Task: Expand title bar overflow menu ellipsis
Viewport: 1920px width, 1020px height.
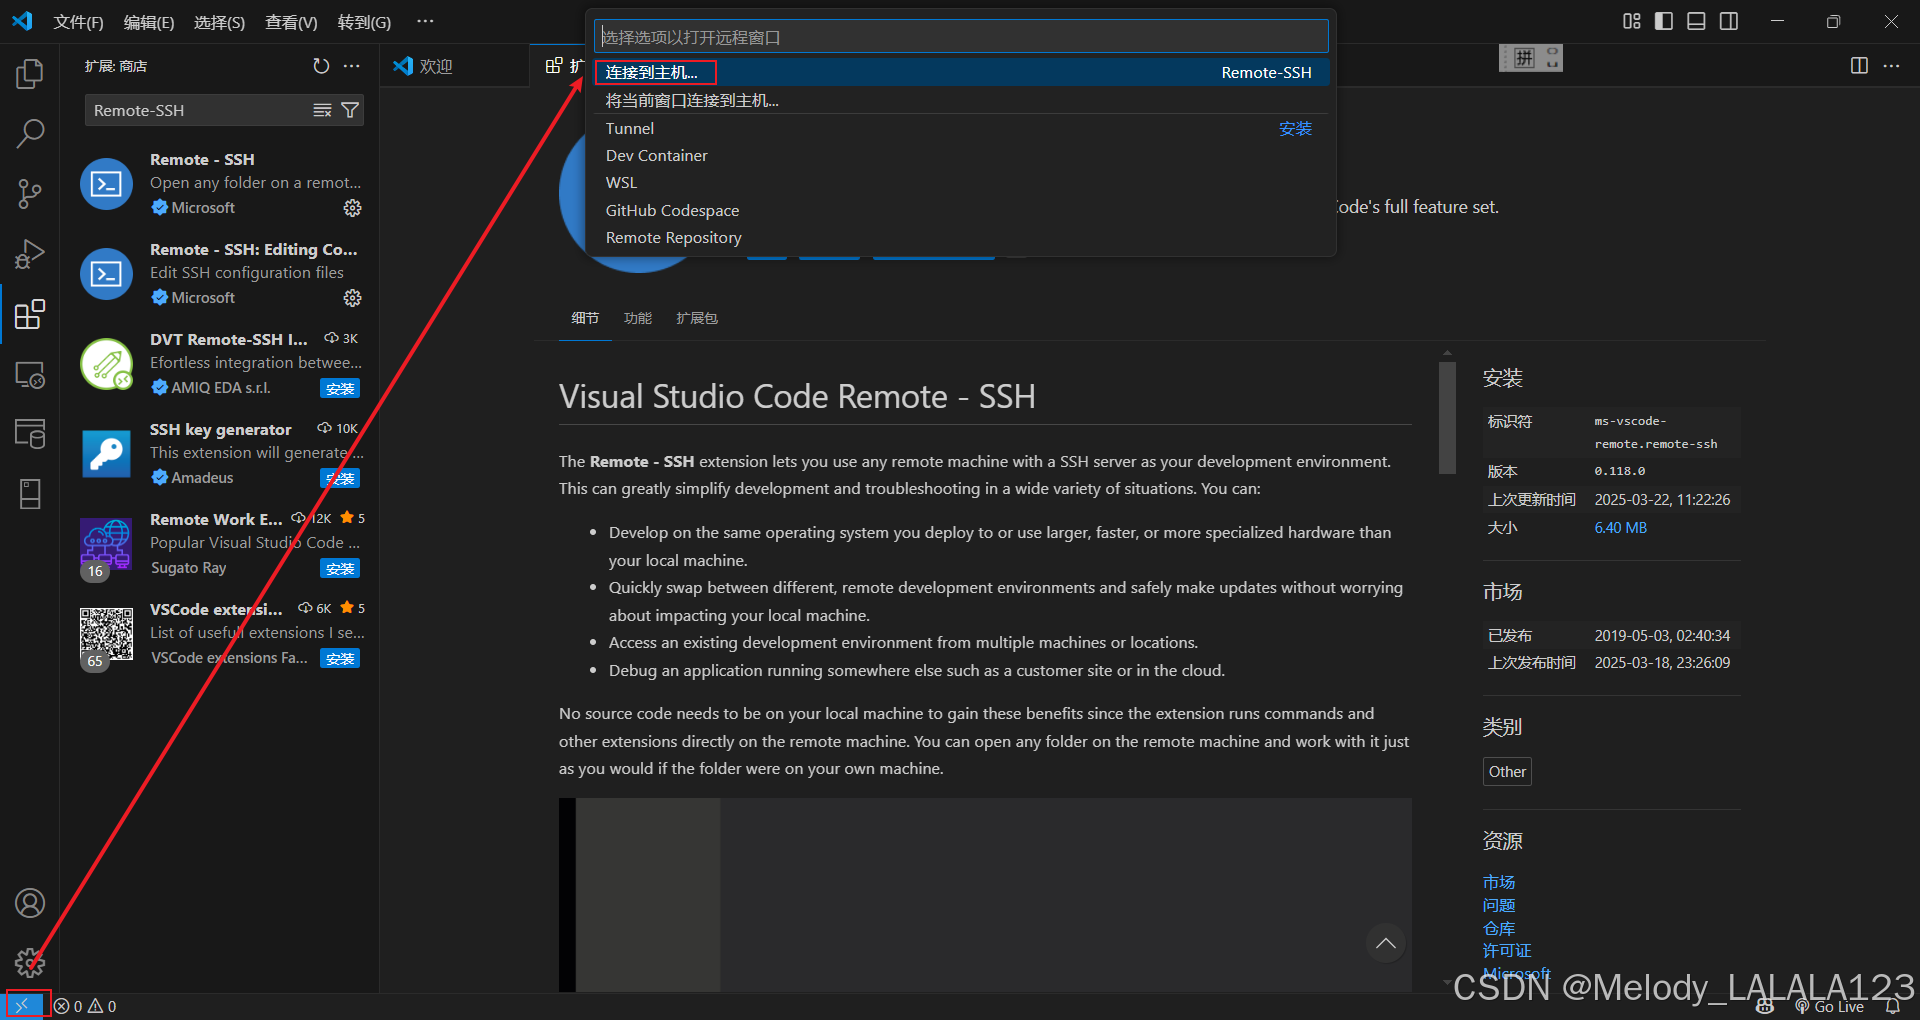Action: [425, 21]
